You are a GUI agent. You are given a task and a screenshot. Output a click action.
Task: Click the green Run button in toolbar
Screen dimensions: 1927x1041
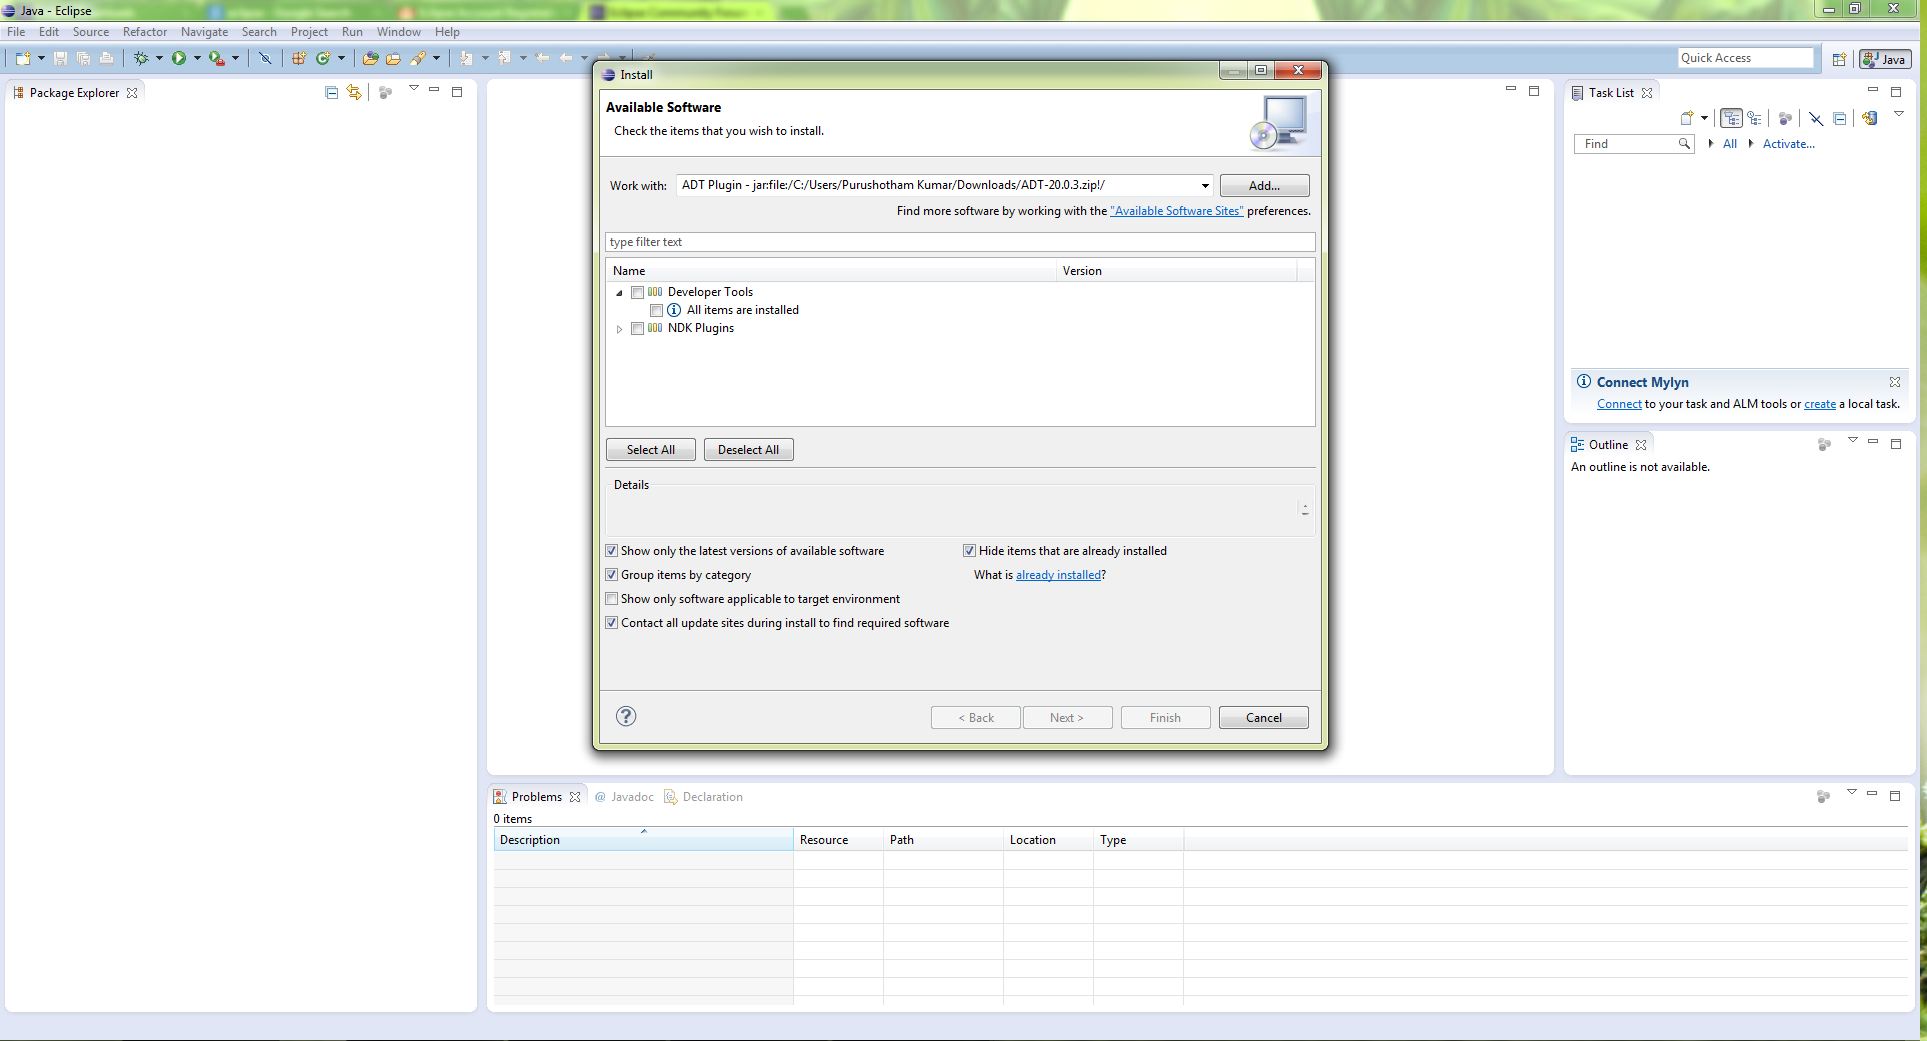coord(178,59)
